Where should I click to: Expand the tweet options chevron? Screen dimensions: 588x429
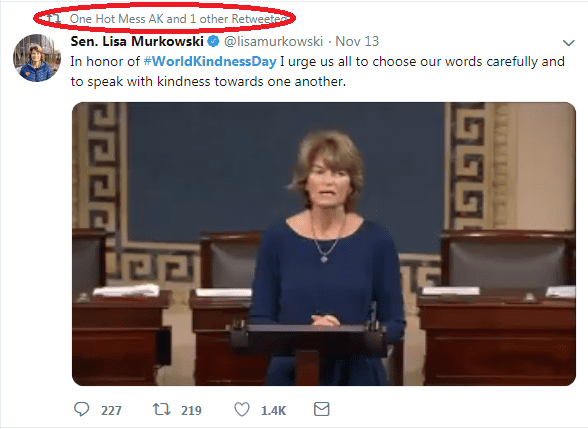[568, 43]
